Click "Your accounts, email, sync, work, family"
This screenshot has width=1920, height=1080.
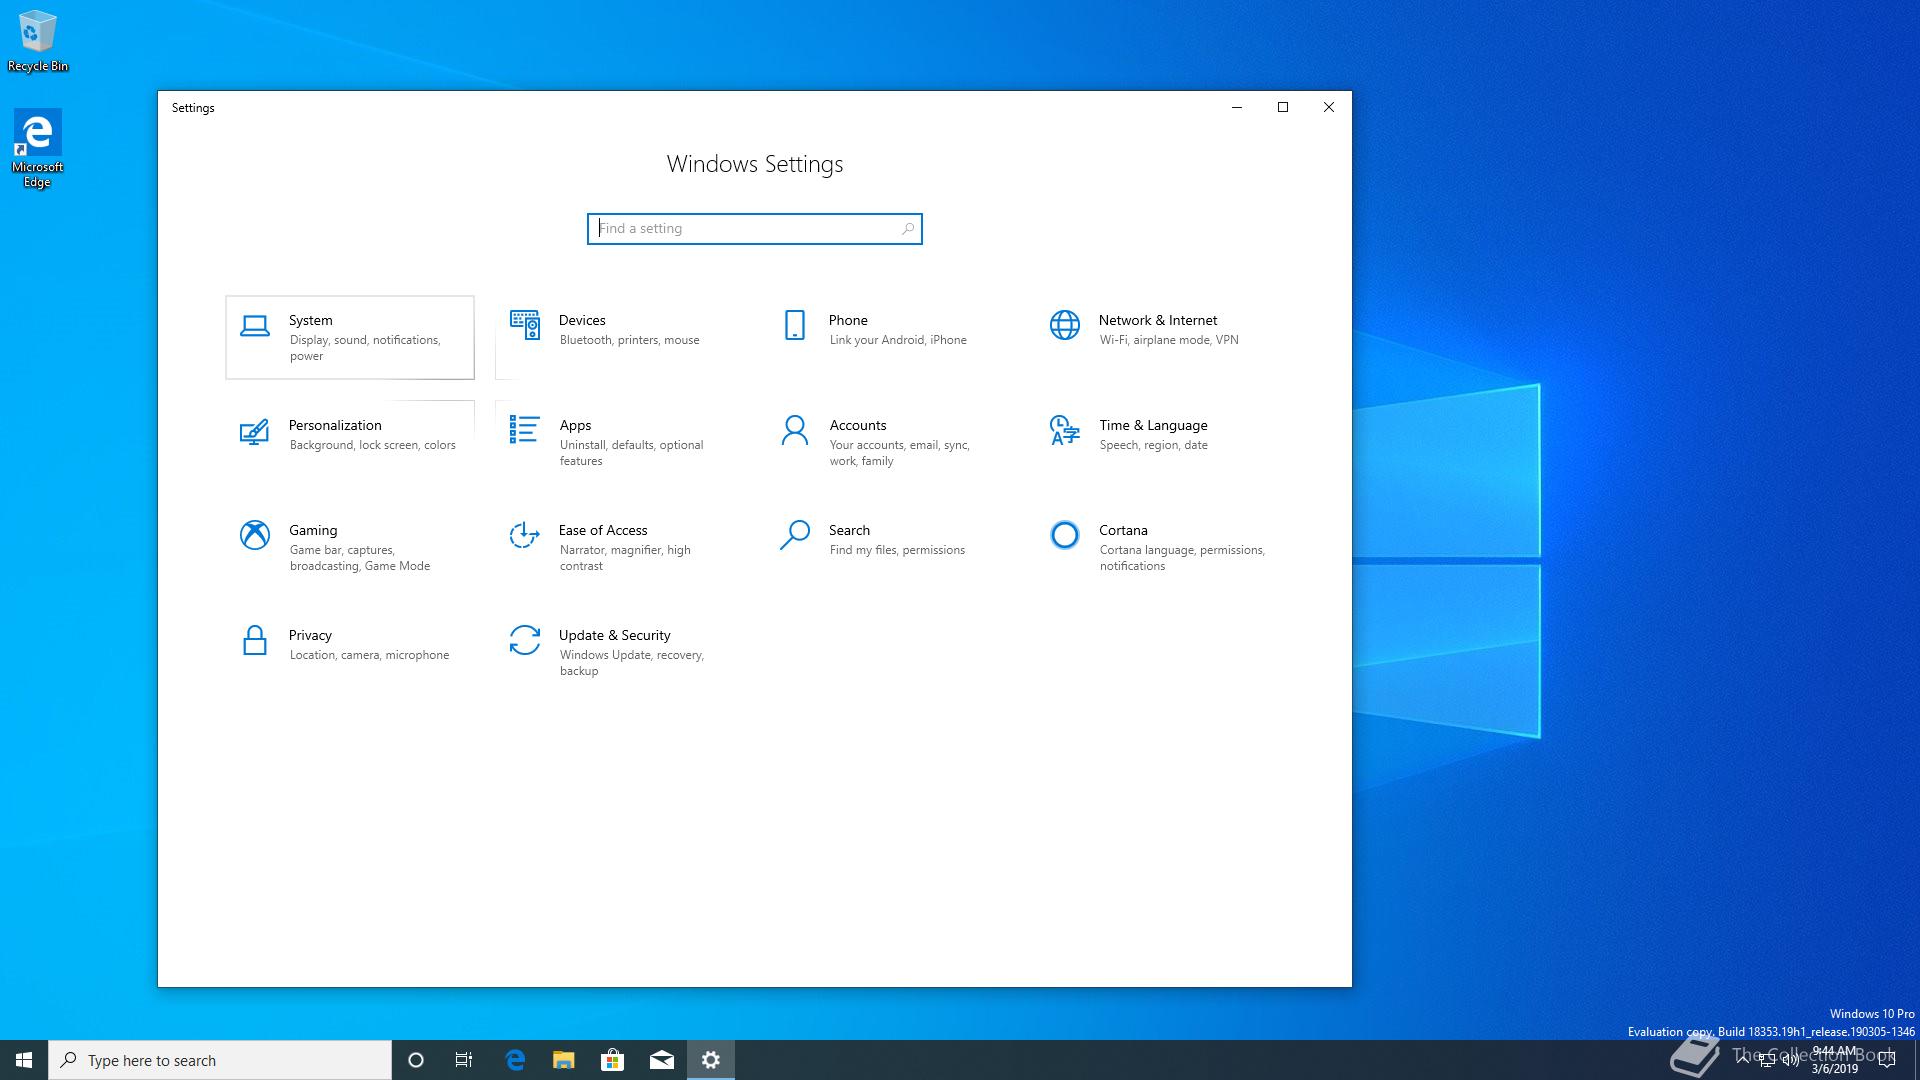coord(899,453)
